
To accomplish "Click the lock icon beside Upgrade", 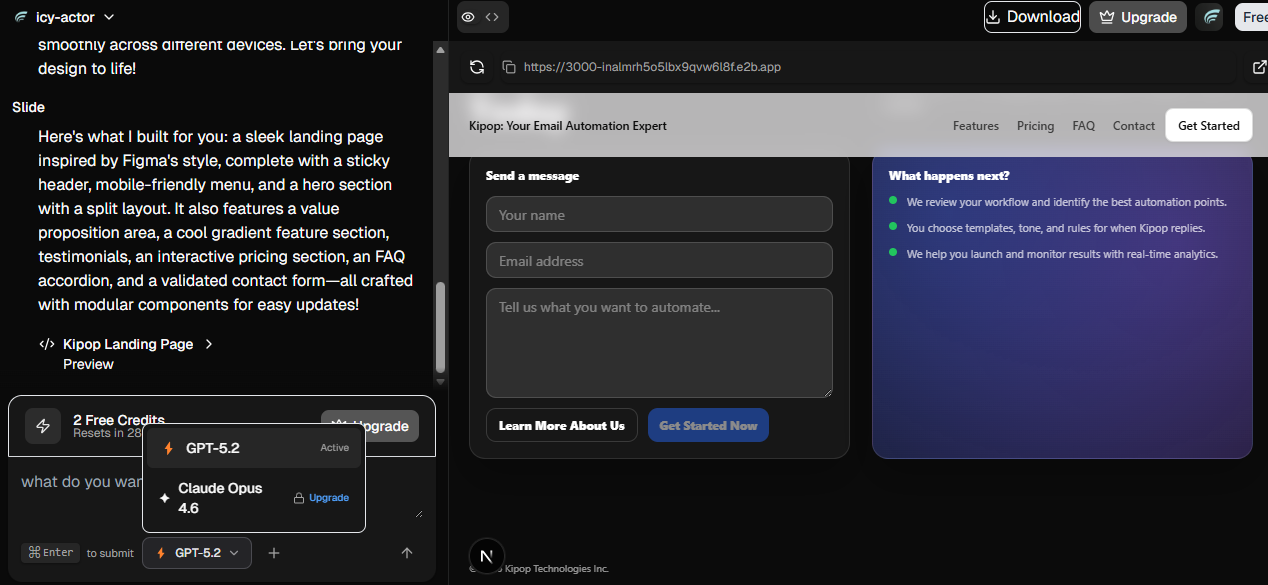I will coord(298,498).
